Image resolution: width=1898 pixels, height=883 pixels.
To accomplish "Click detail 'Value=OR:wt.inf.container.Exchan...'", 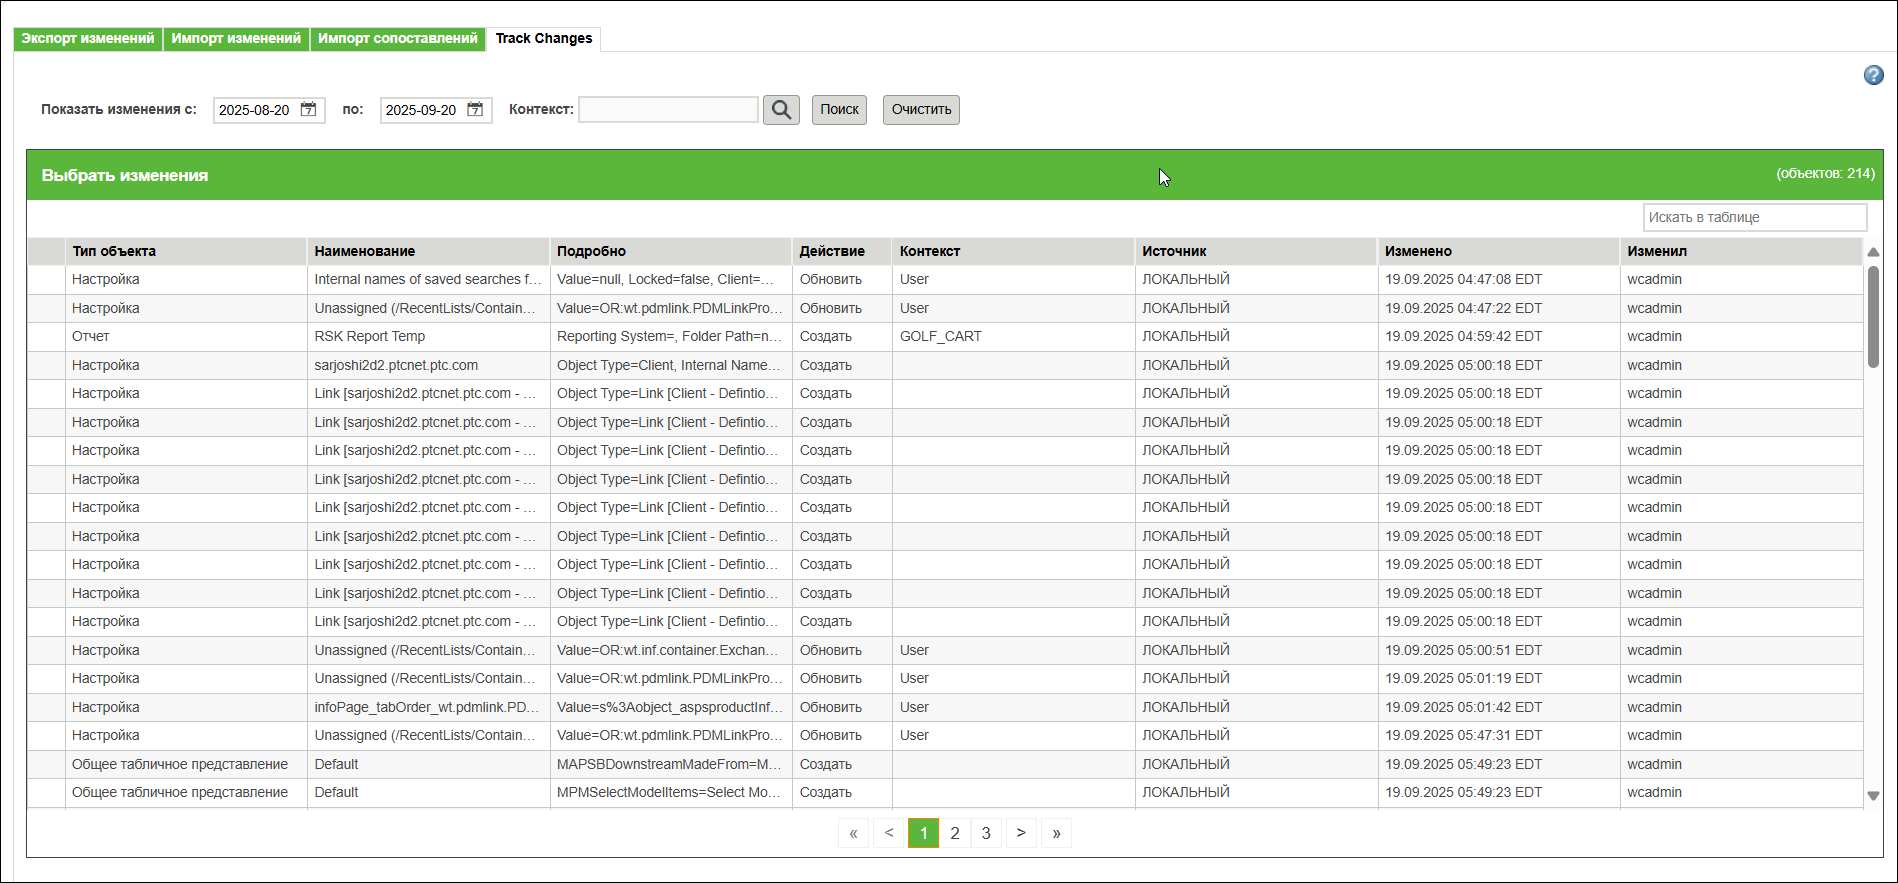I will 668,650.
